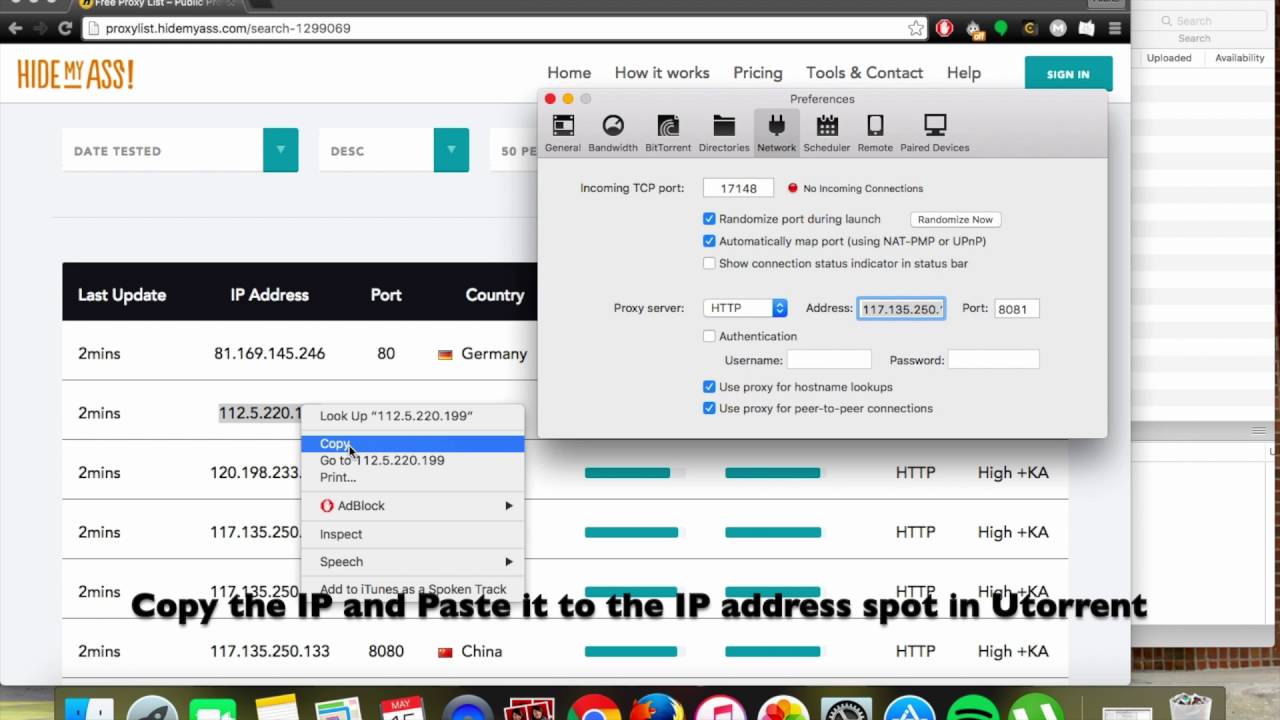Open the Trash in the dock
This screenshot has width=1280, height=720.
(1190, 709)
